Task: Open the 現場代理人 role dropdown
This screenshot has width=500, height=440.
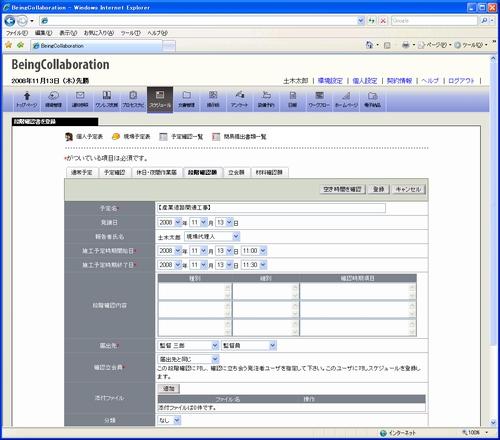Action: 212,236
